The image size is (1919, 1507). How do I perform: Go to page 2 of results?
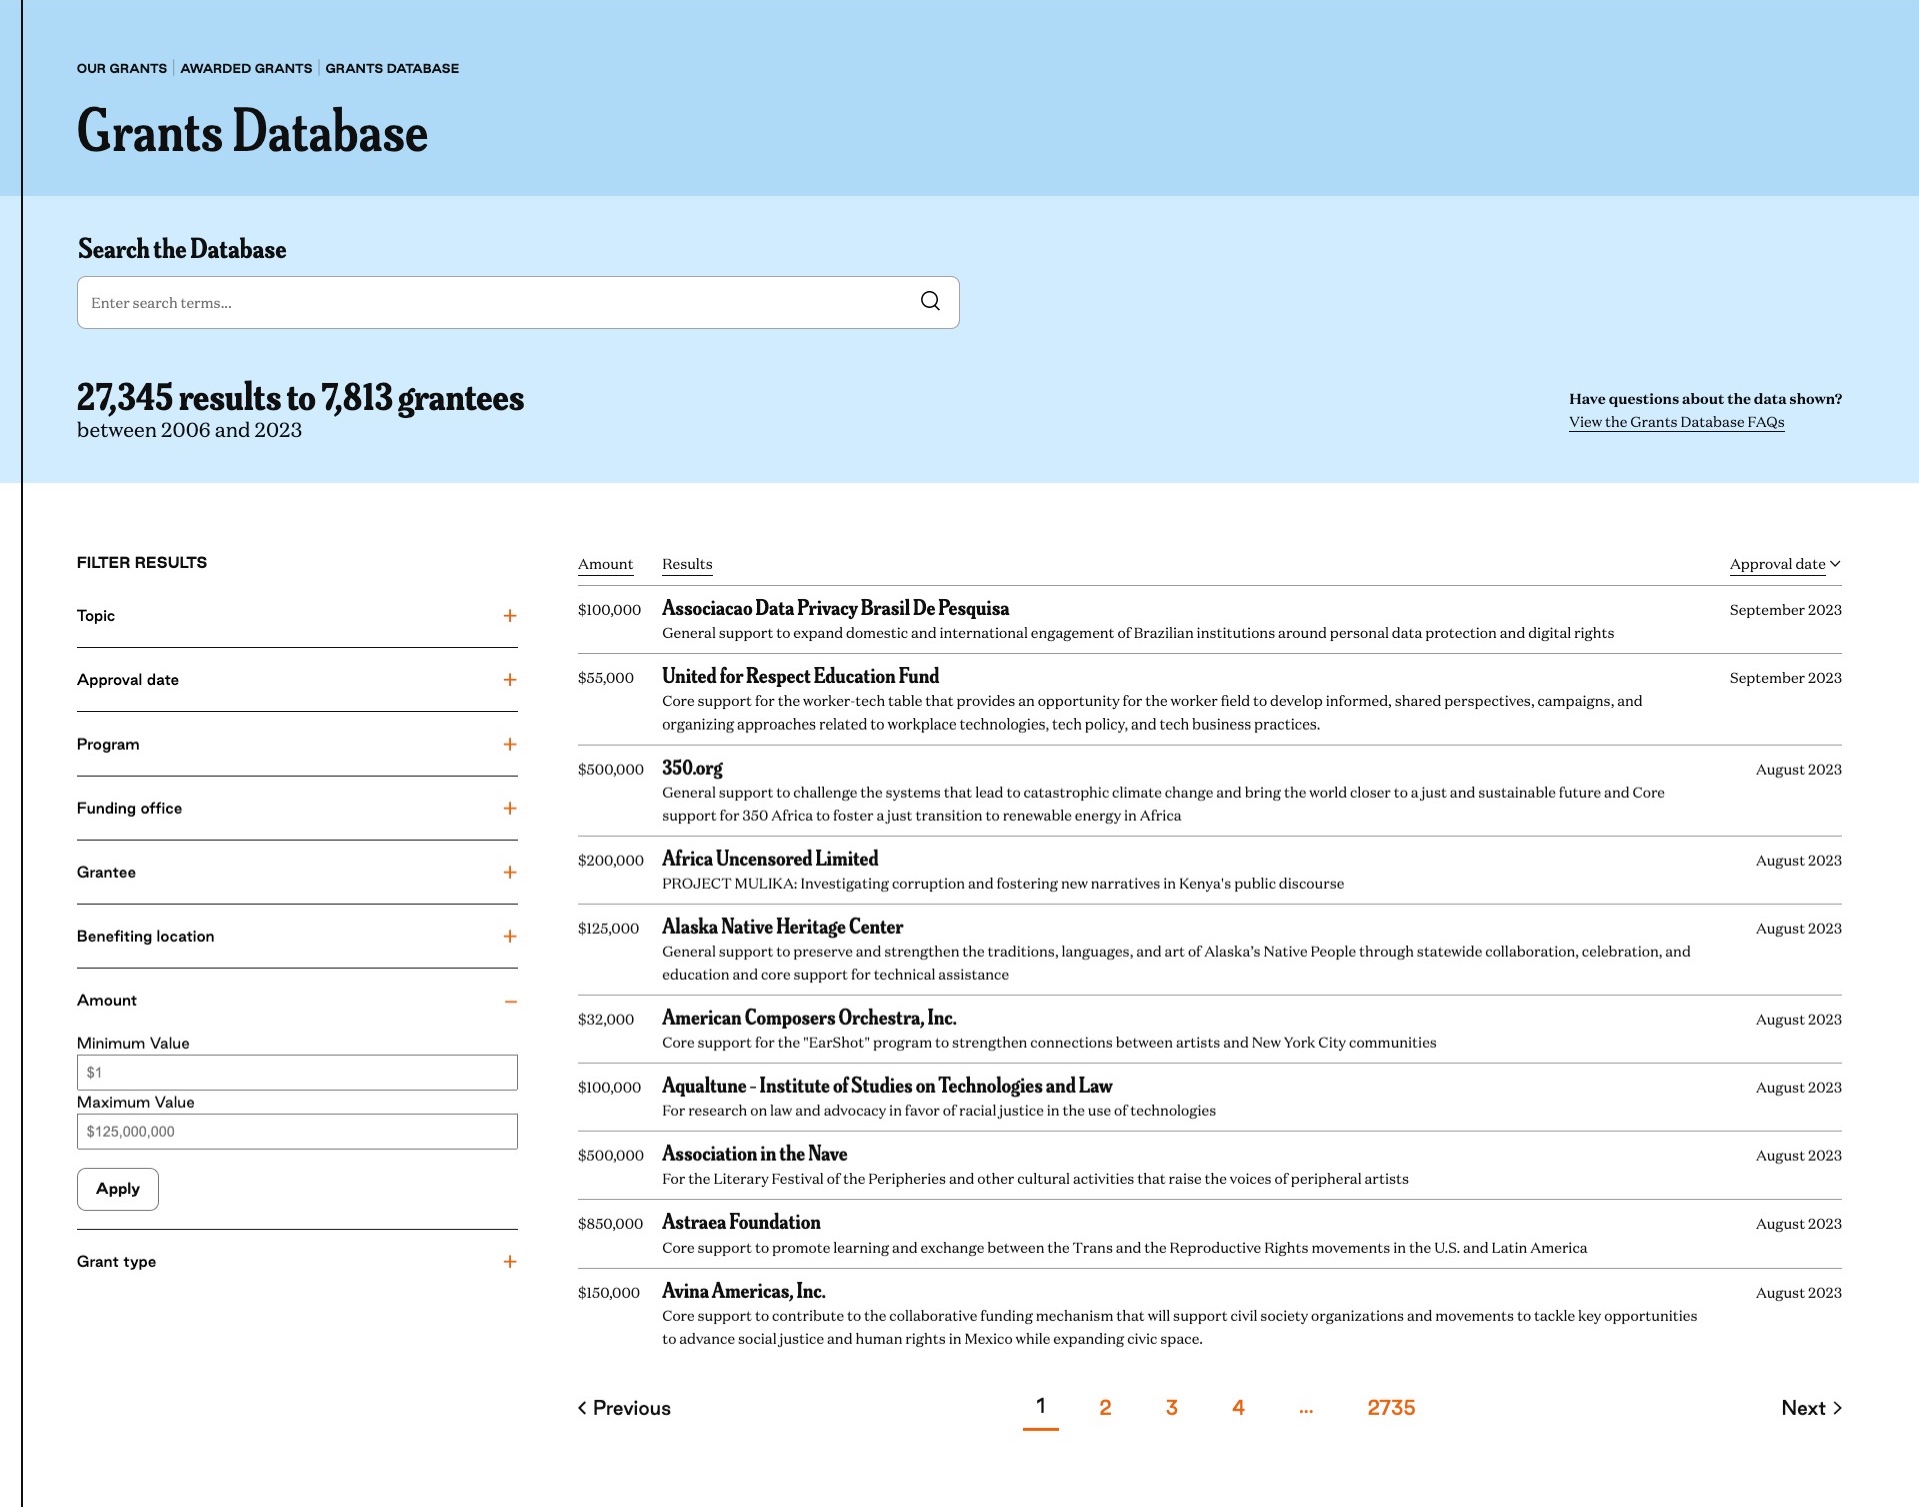(x=1104, y=1407)
